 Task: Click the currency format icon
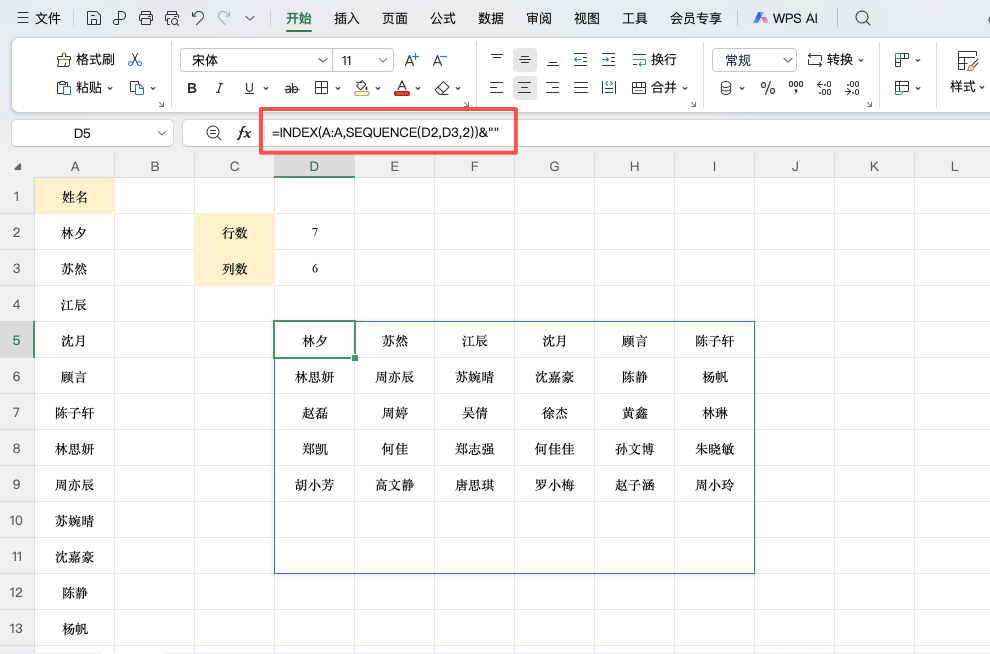(x=726, y=88)
